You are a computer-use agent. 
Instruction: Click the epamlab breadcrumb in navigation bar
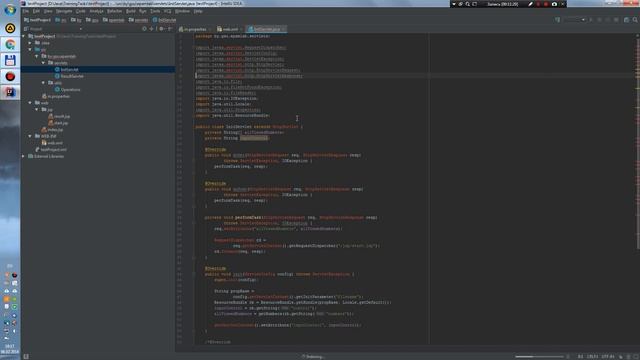point(113,20)
